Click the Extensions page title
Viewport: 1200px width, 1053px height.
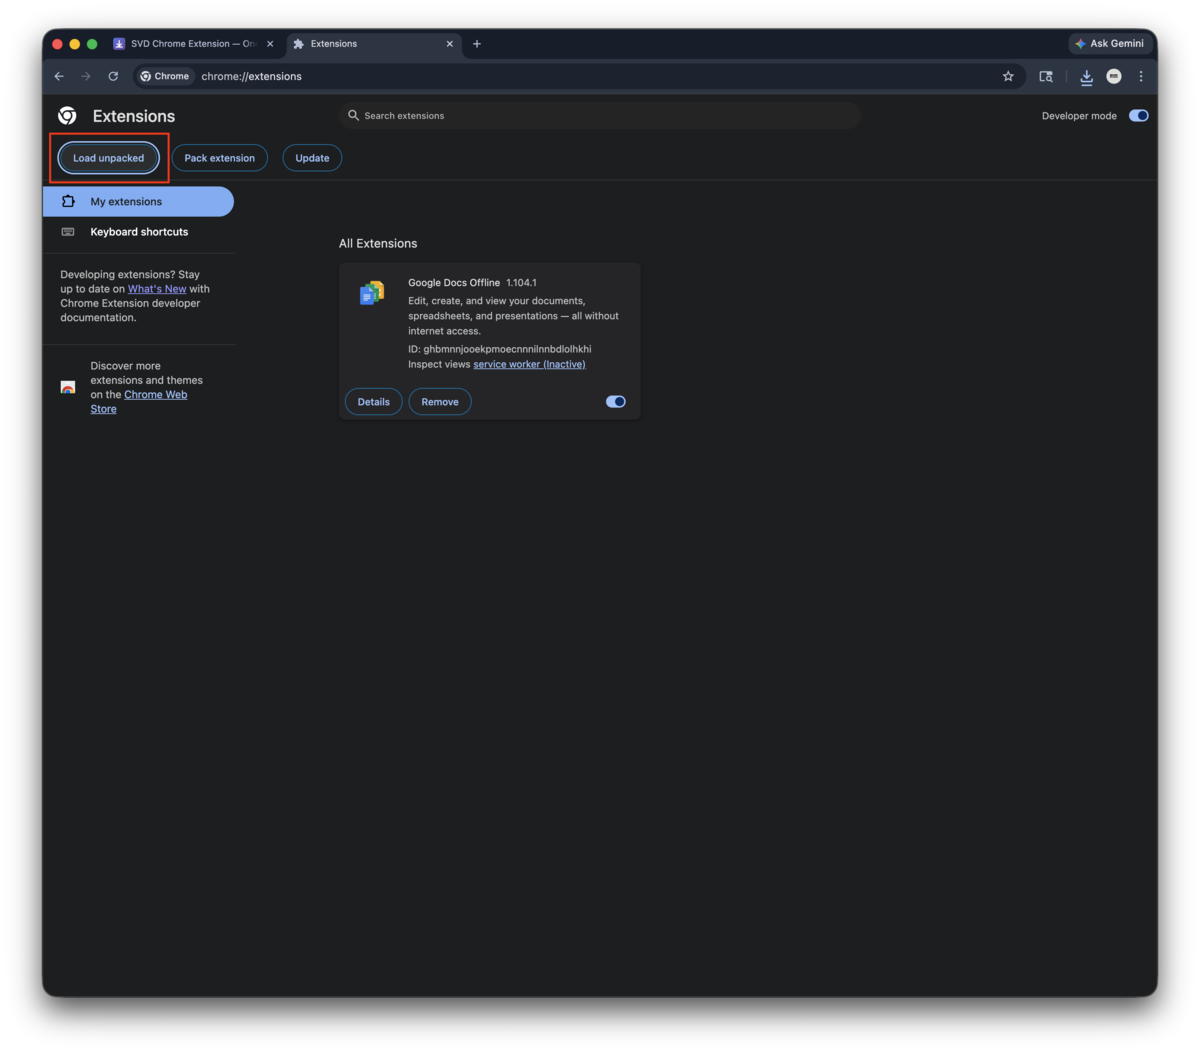pos(134,116)
